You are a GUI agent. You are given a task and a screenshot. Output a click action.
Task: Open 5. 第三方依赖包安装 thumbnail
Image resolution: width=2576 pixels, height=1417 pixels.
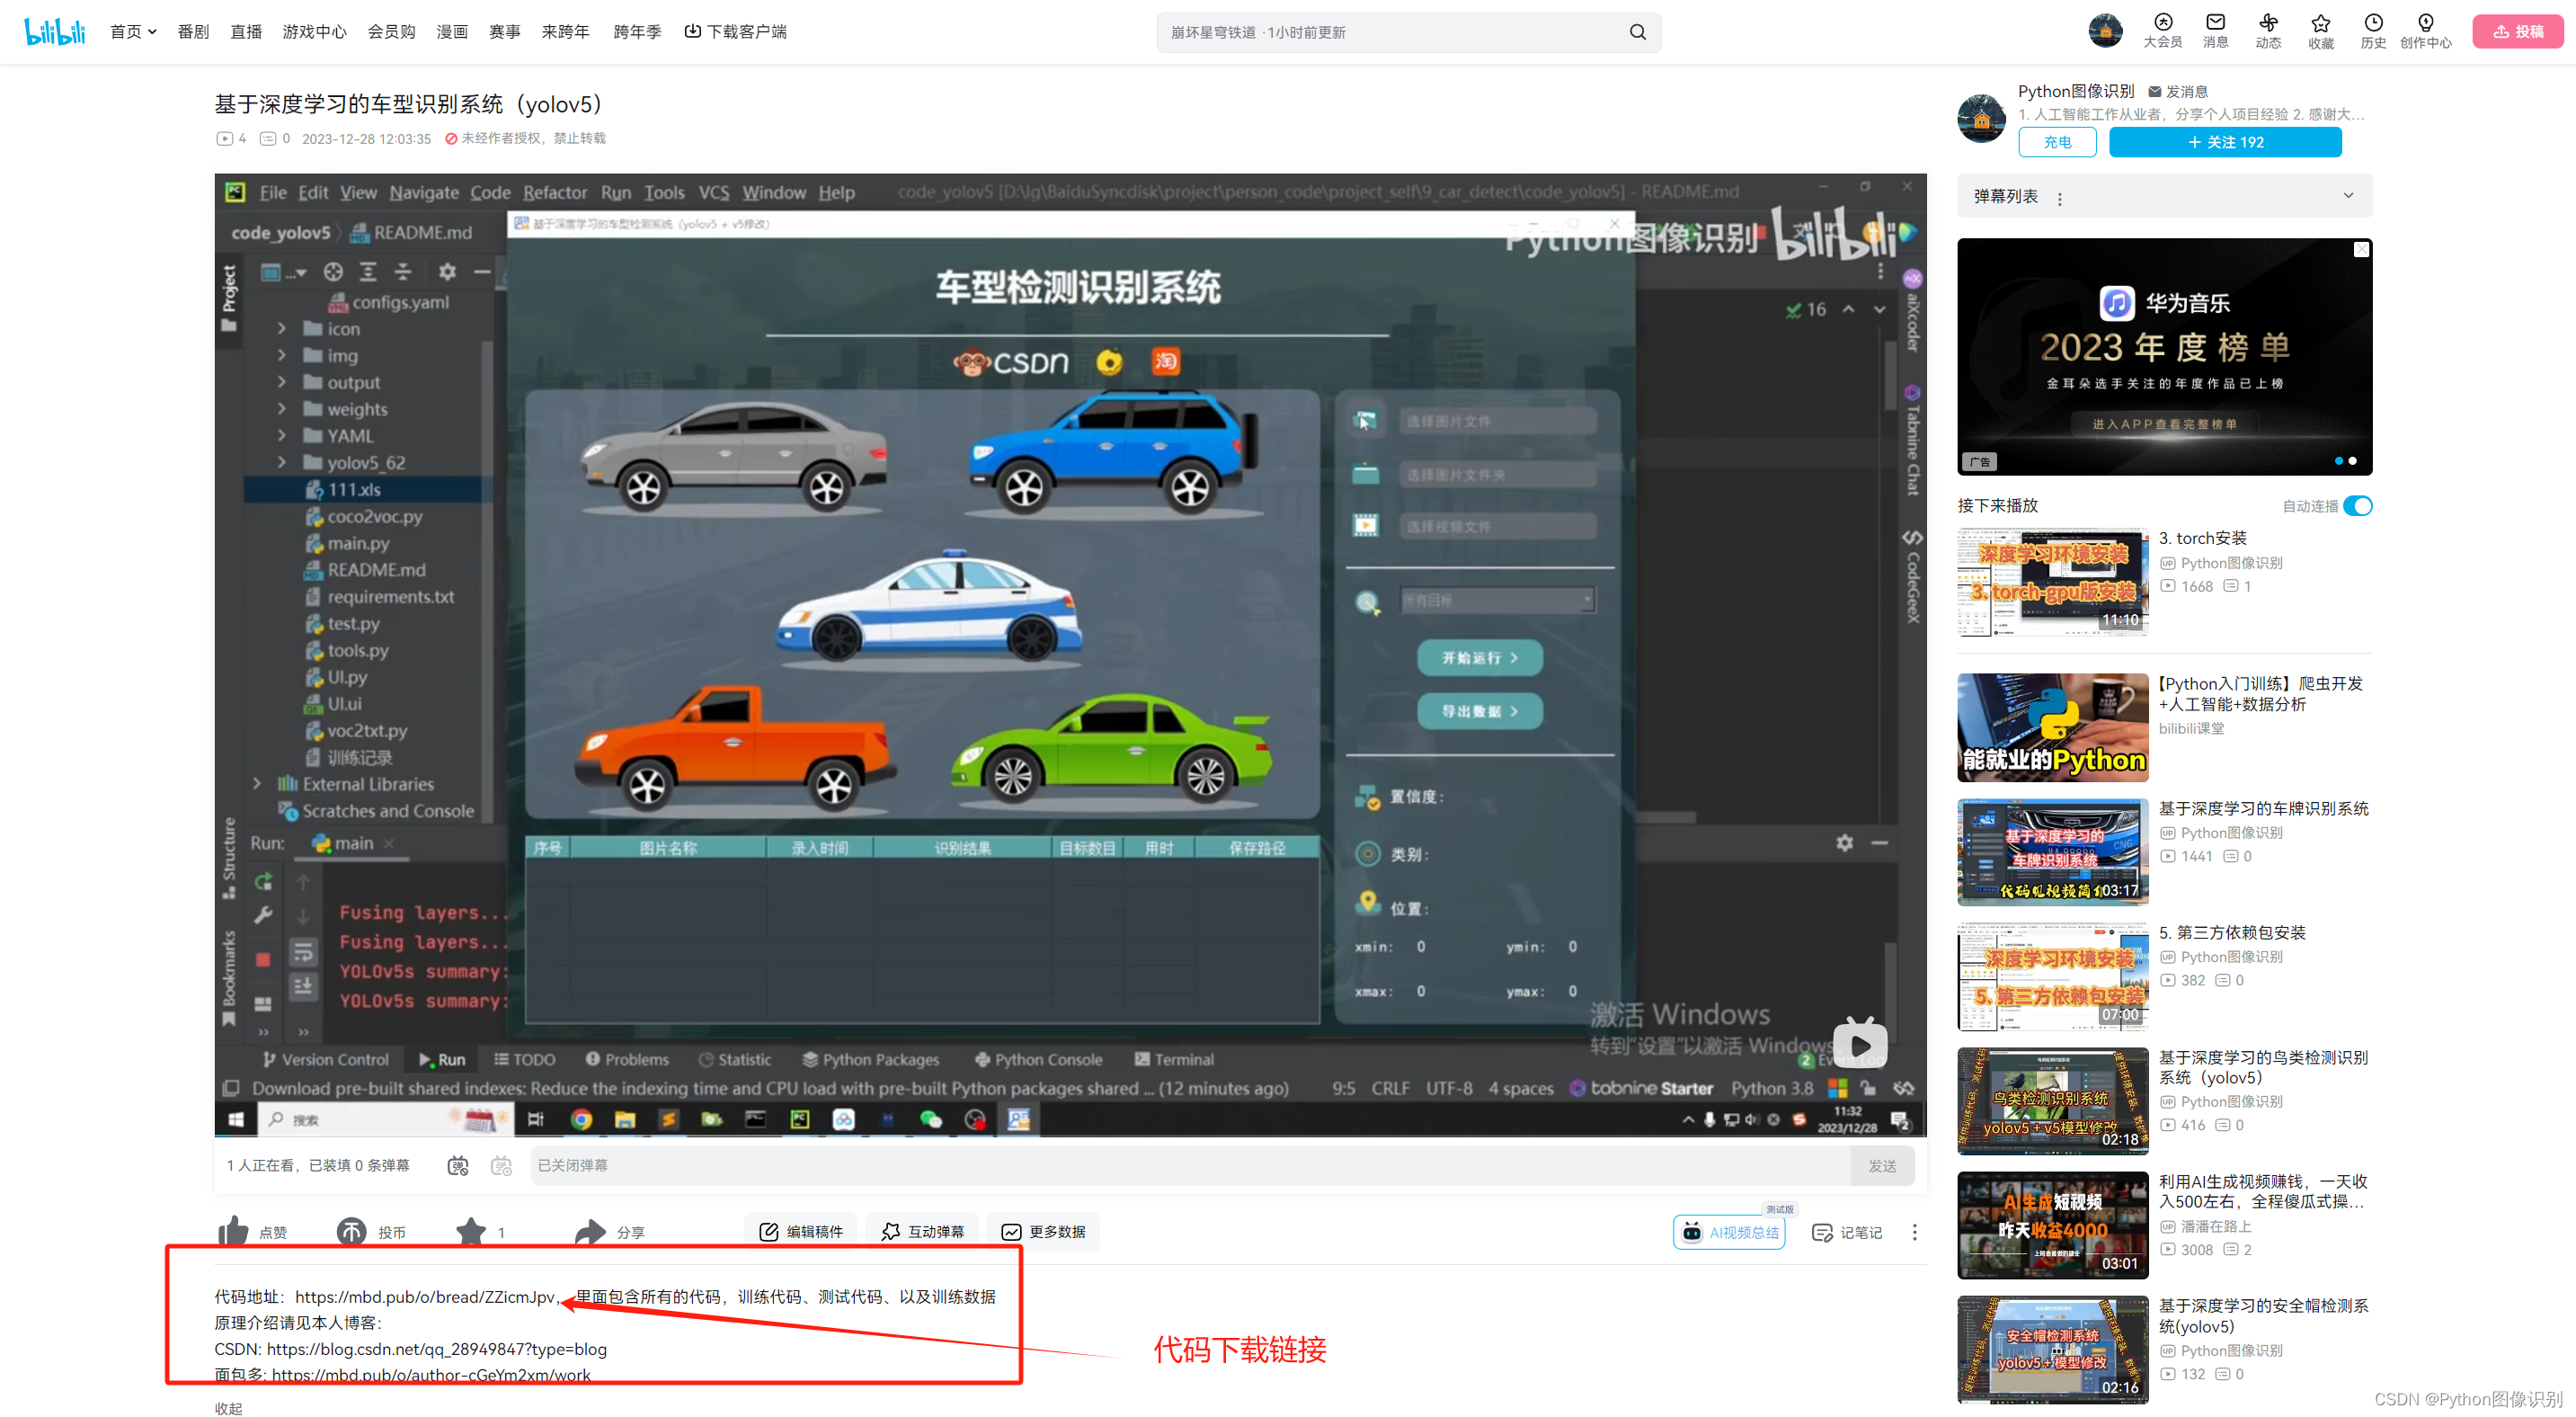click(x=2052, y=976)
